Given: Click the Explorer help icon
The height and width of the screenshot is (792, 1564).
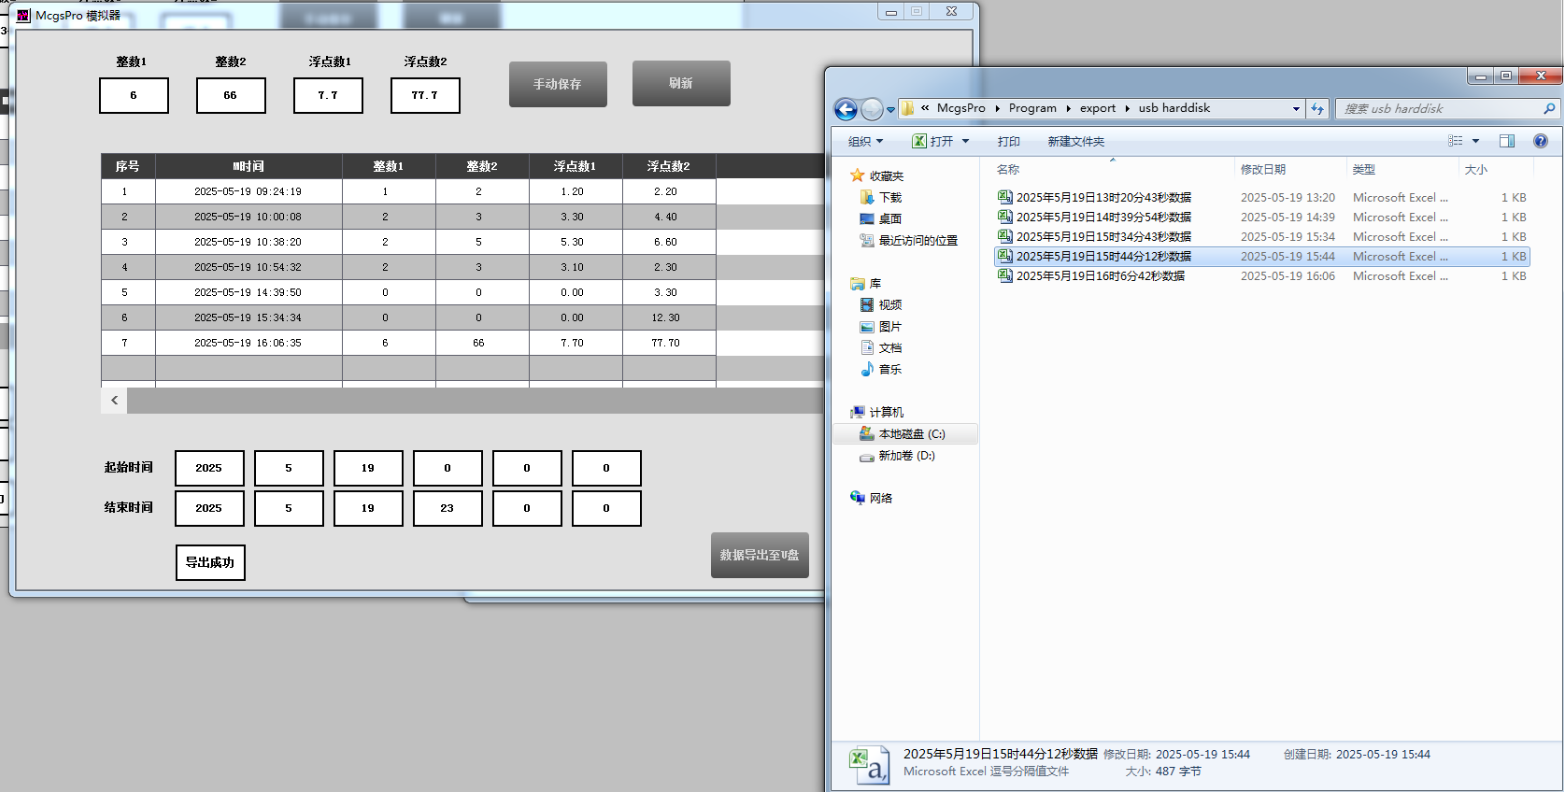Looking at the screenshot, I should (1541, 141).
